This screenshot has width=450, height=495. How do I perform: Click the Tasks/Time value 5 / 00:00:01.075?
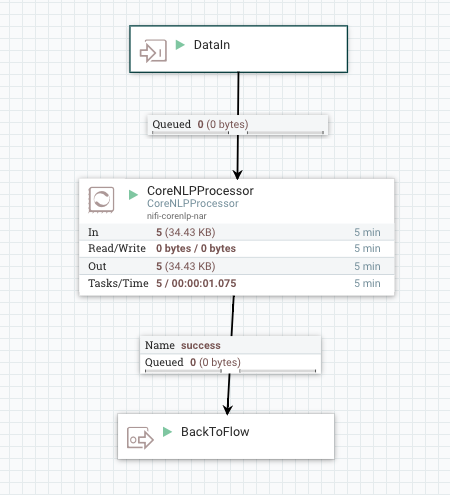pos(196,283)
